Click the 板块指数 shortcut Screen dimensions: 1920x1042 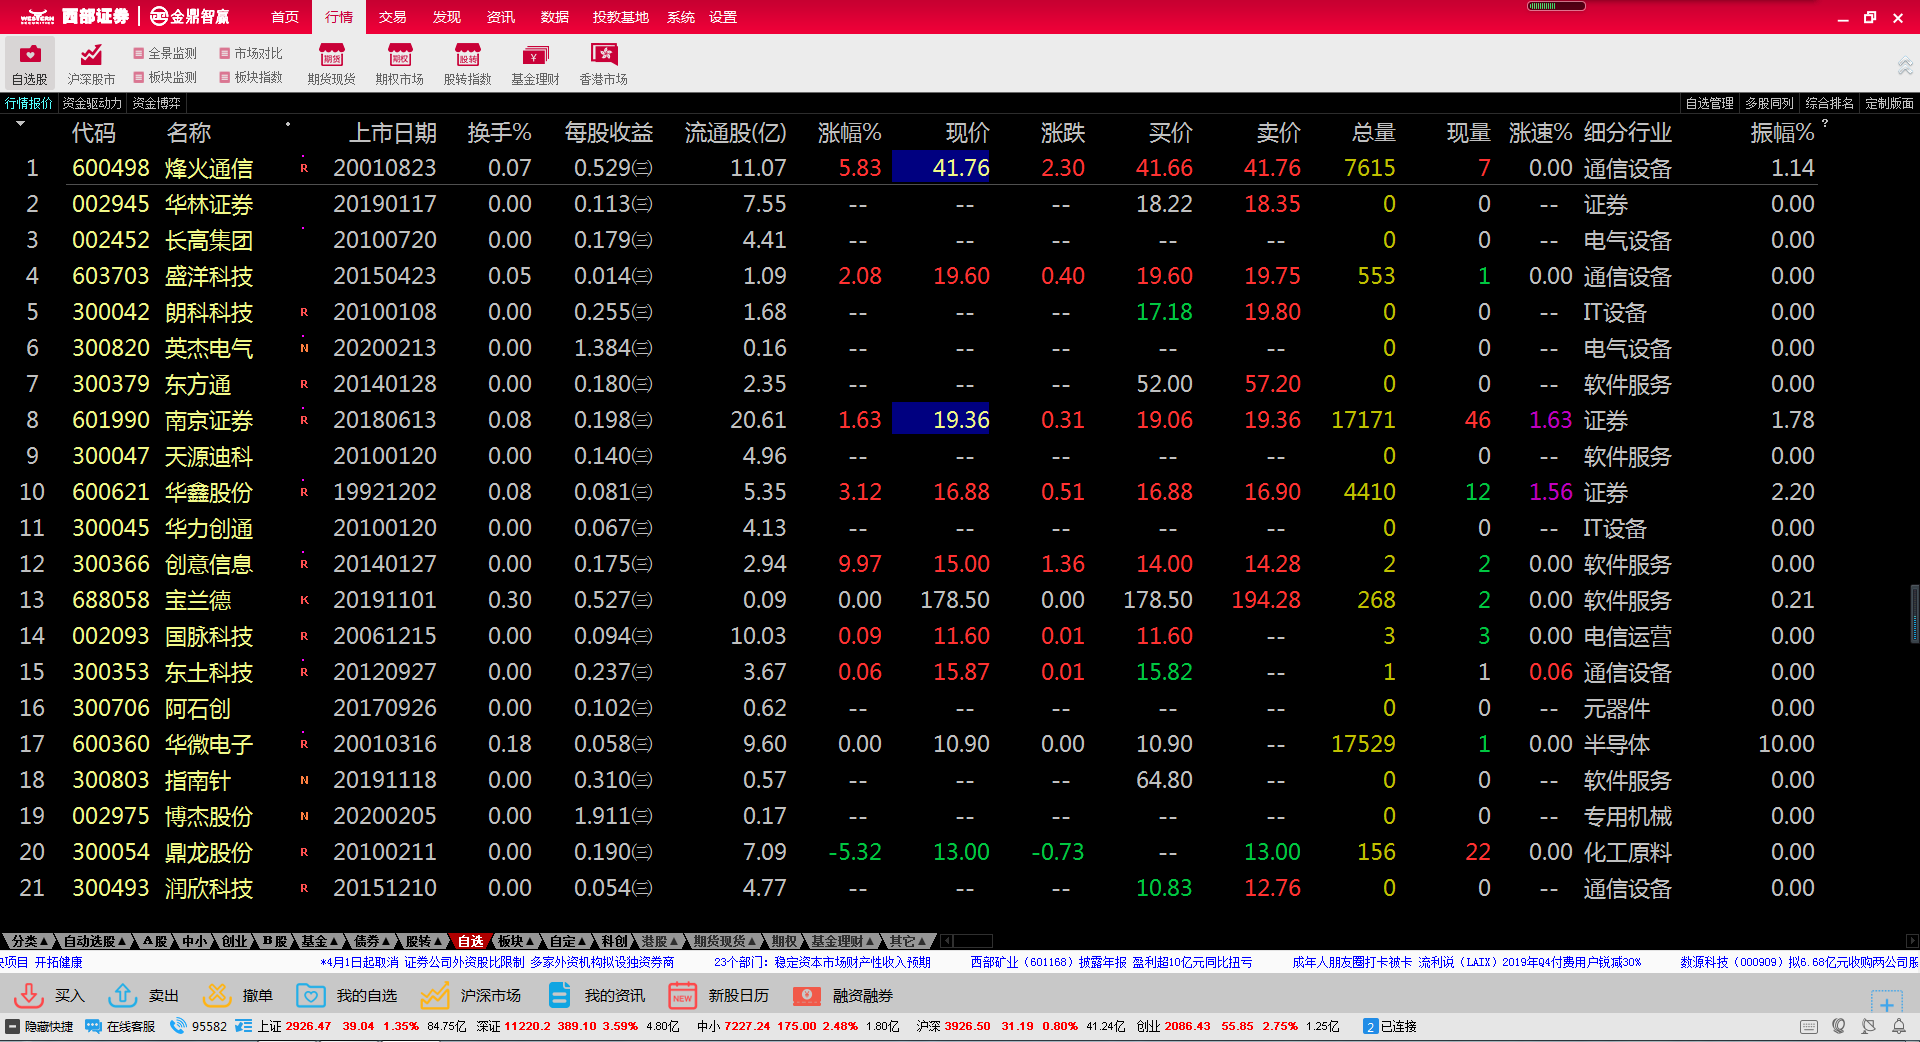[252, 77]
